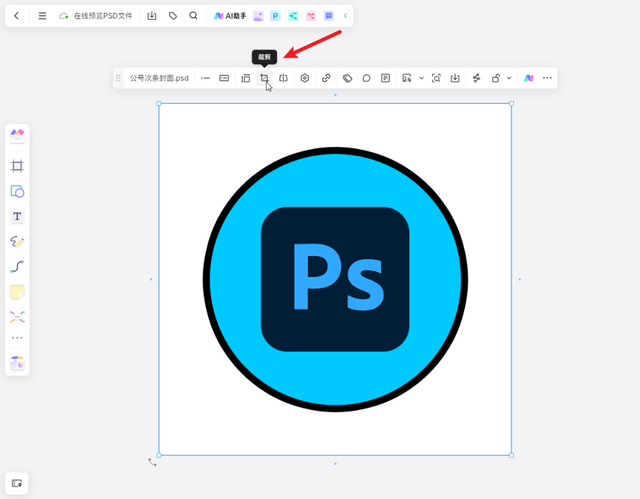Screen dimensions: 640x499
Task: Click the rectangle frame style icon
Action: click(x=224, y=78)
